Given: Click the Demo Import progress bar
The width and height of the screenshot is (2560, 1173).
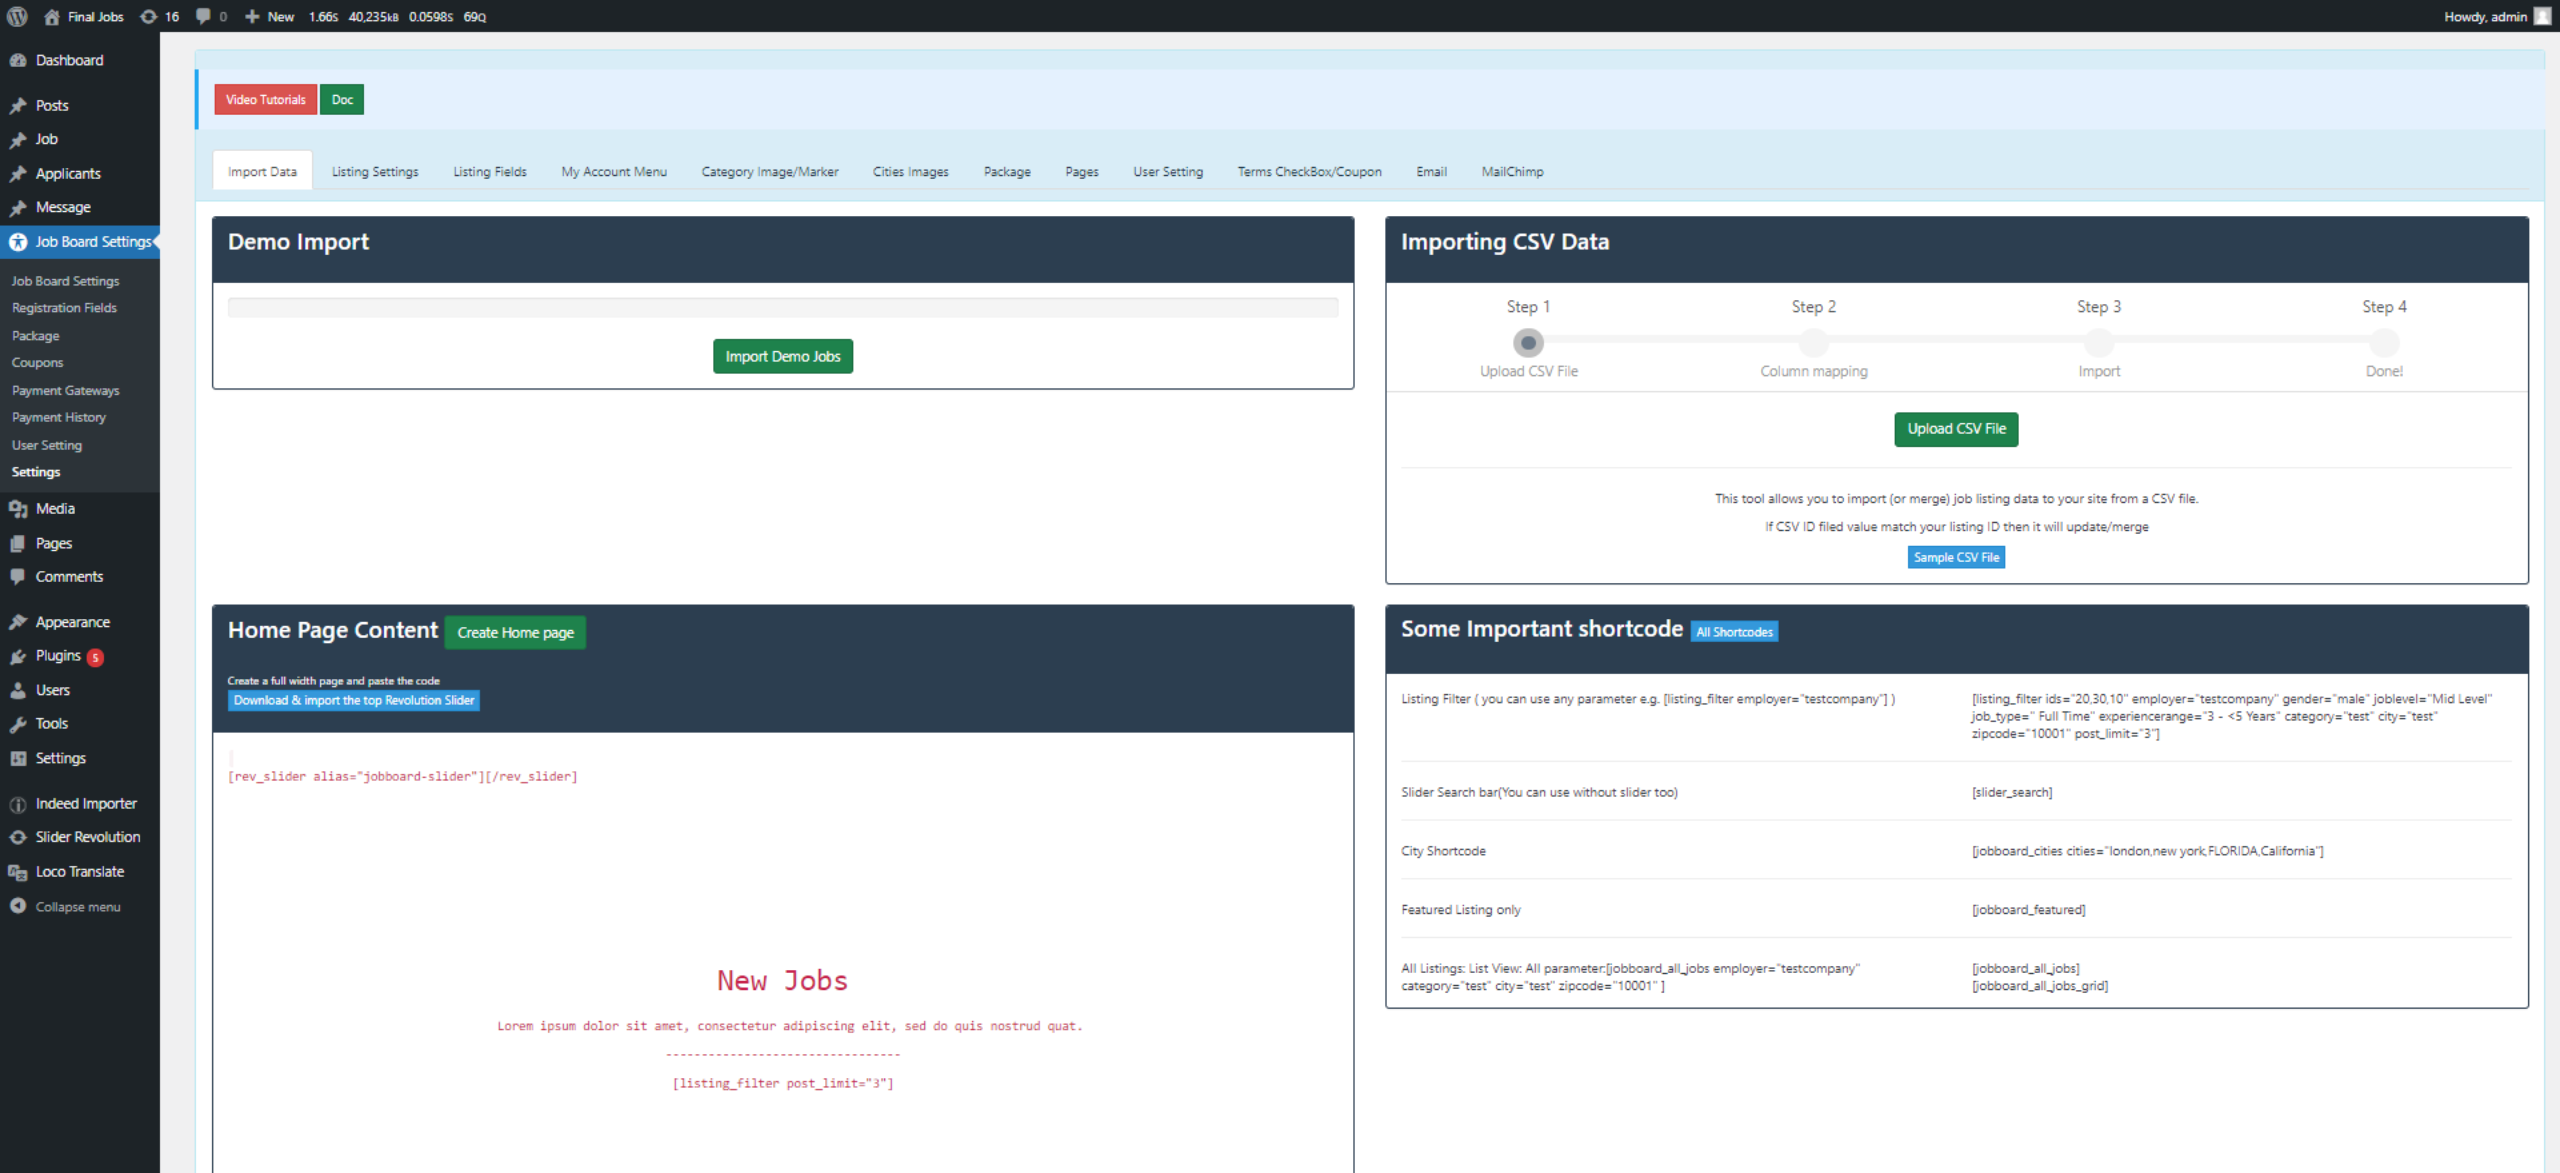Looking at the screenshot, I should tap(783, 308).
